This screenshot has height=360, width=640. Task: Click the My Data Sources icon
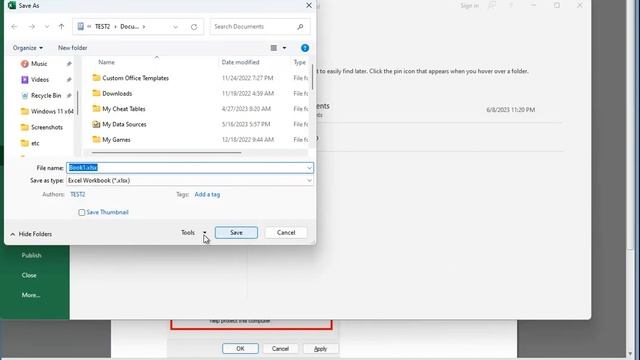tap(96, 124)
